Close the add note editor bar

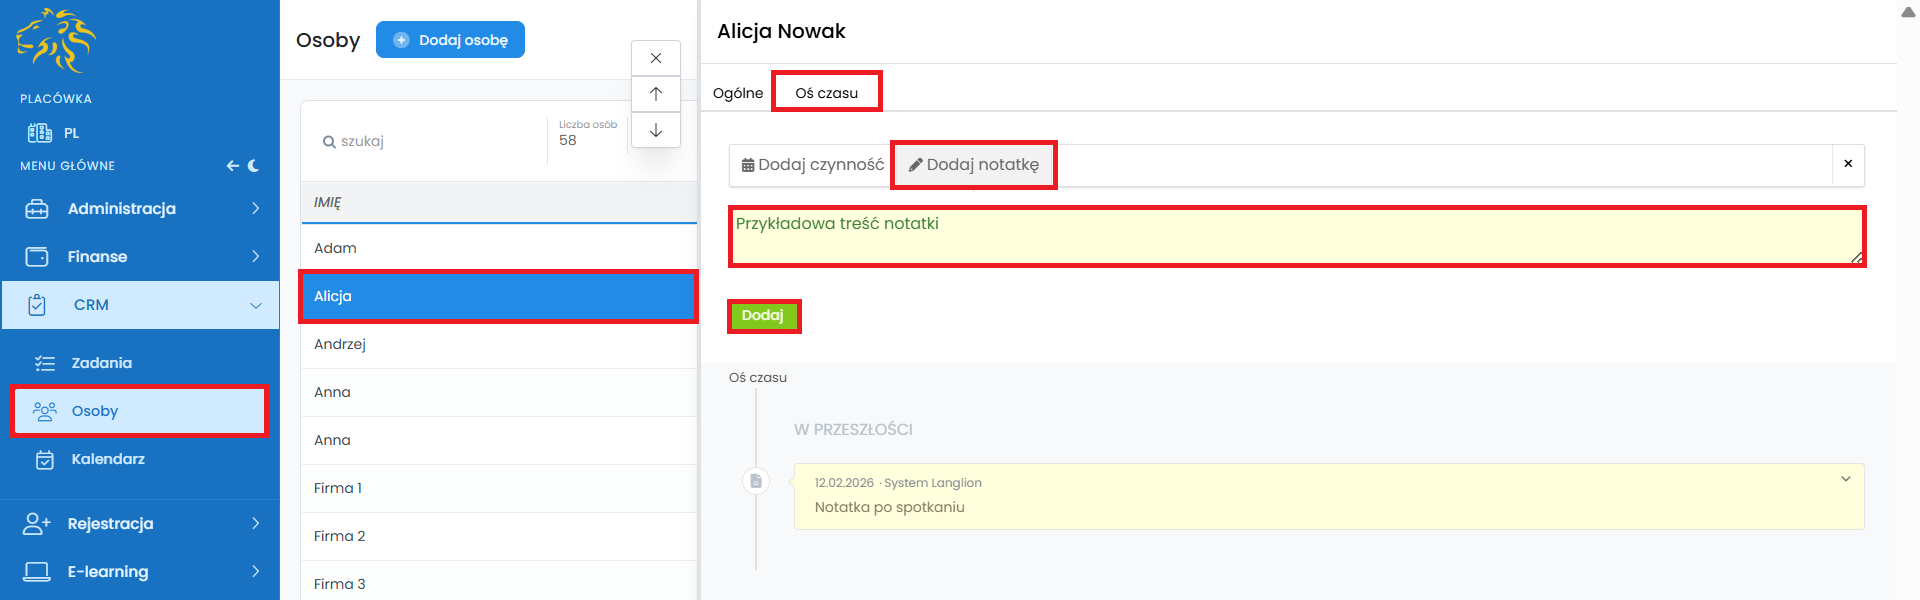pos(1847,164)
